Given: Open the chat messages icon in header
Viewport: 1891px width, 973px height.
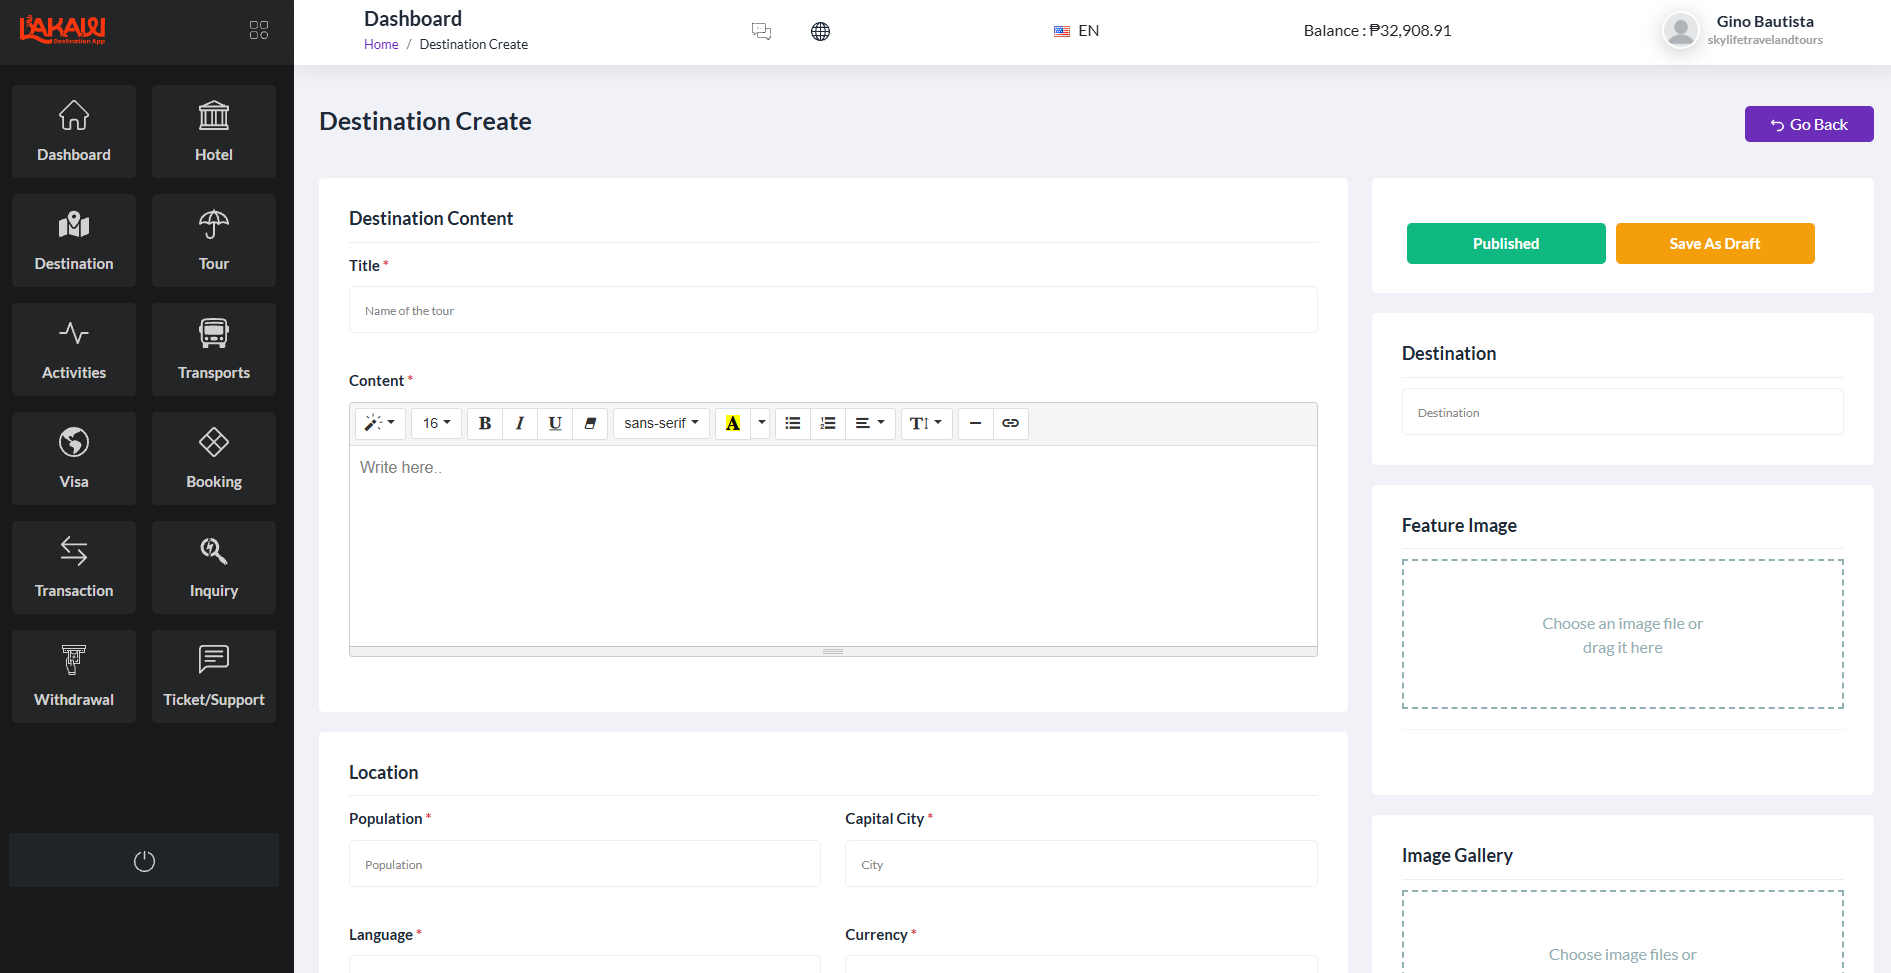Looking at the screenshot, I should click(x=761, y=31).
